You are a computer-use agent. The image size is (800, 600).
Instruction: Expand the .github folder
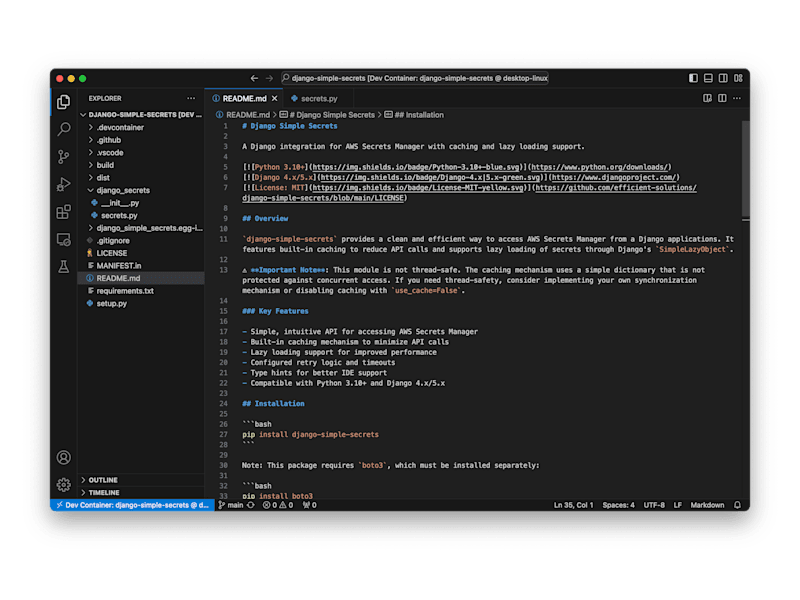click(x=141, y=140)
